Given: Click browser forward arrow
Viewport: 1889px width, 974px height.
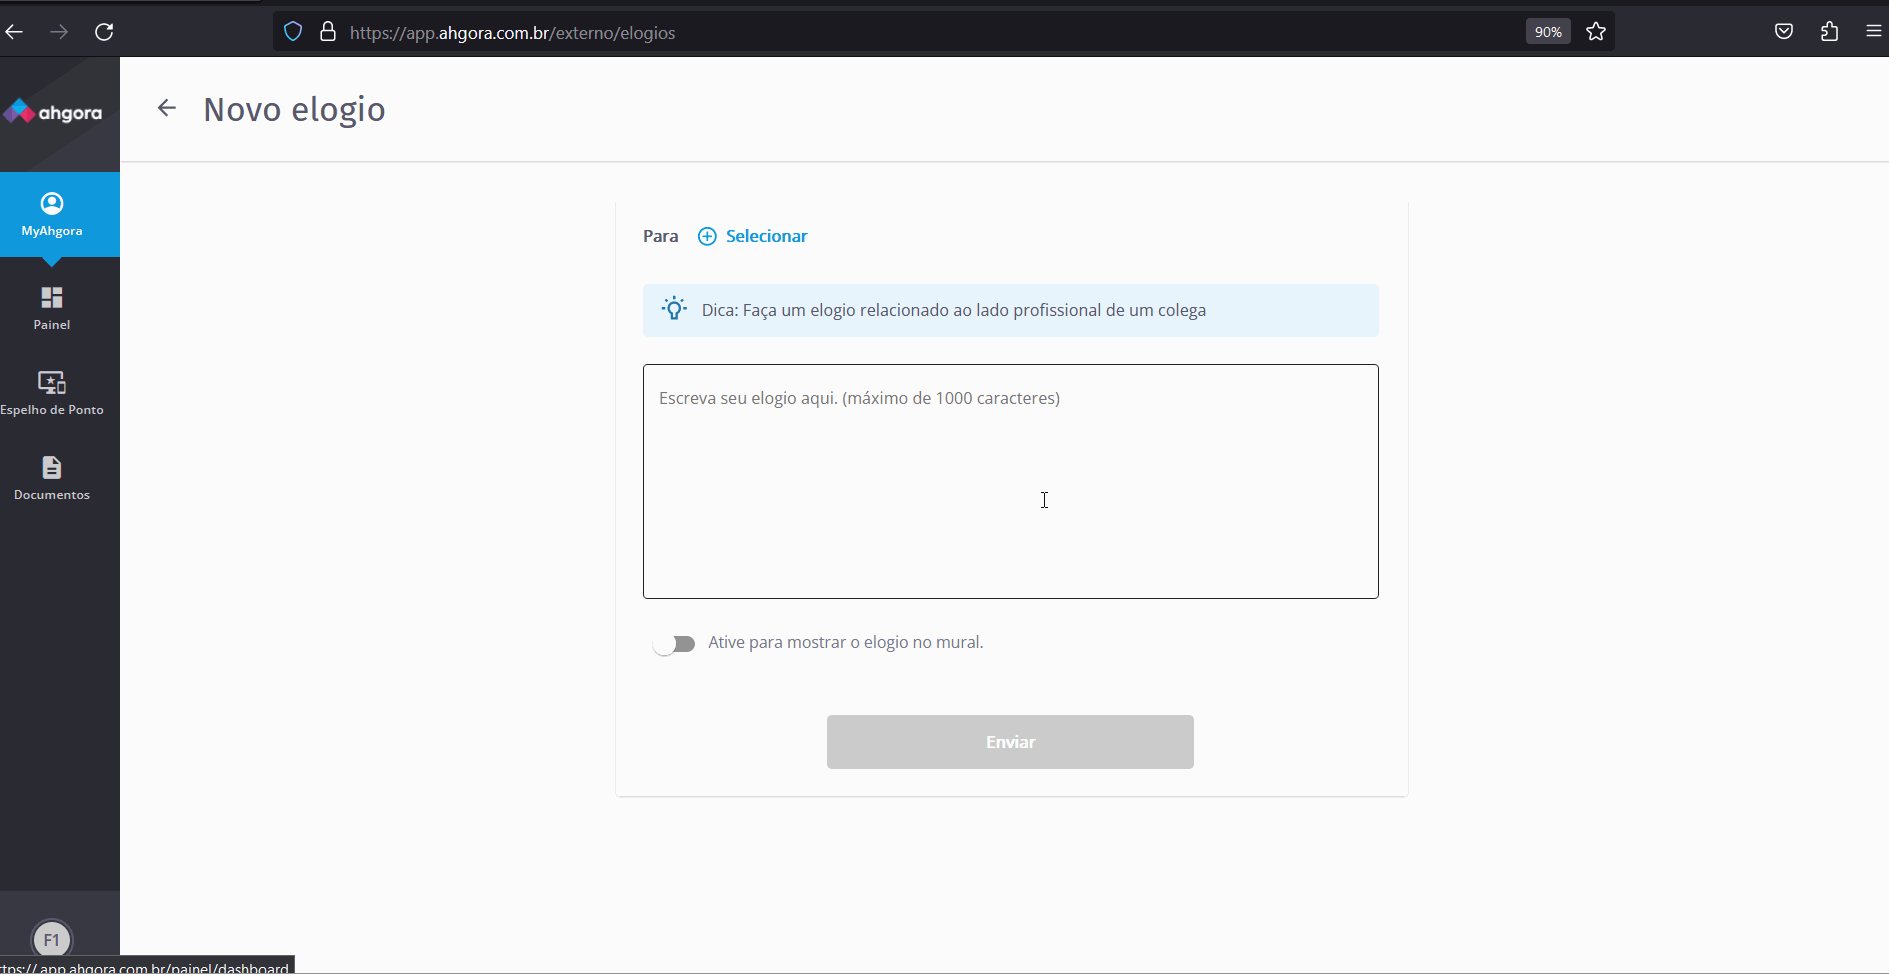Looking at the screenshot, I should [x=59, y=32].
